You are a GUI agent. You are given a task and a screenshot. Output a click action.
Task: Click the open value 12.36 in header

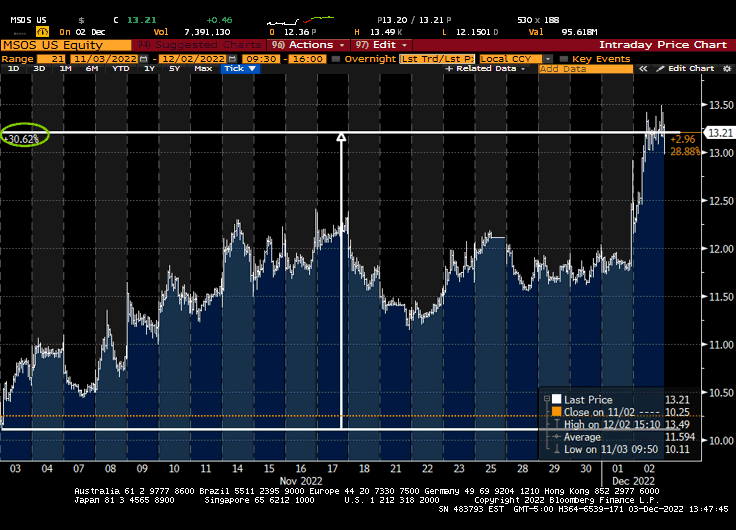[297, 32]
